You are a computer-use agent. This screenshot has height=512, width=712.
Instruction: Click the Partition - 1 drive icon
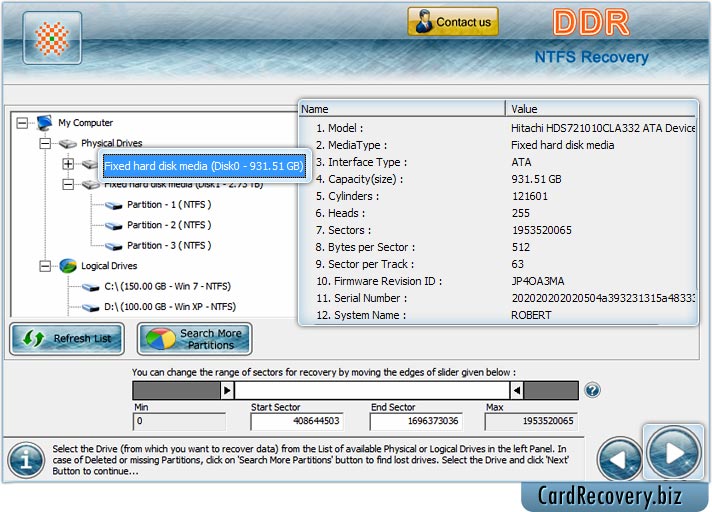[x=114, y=206]
